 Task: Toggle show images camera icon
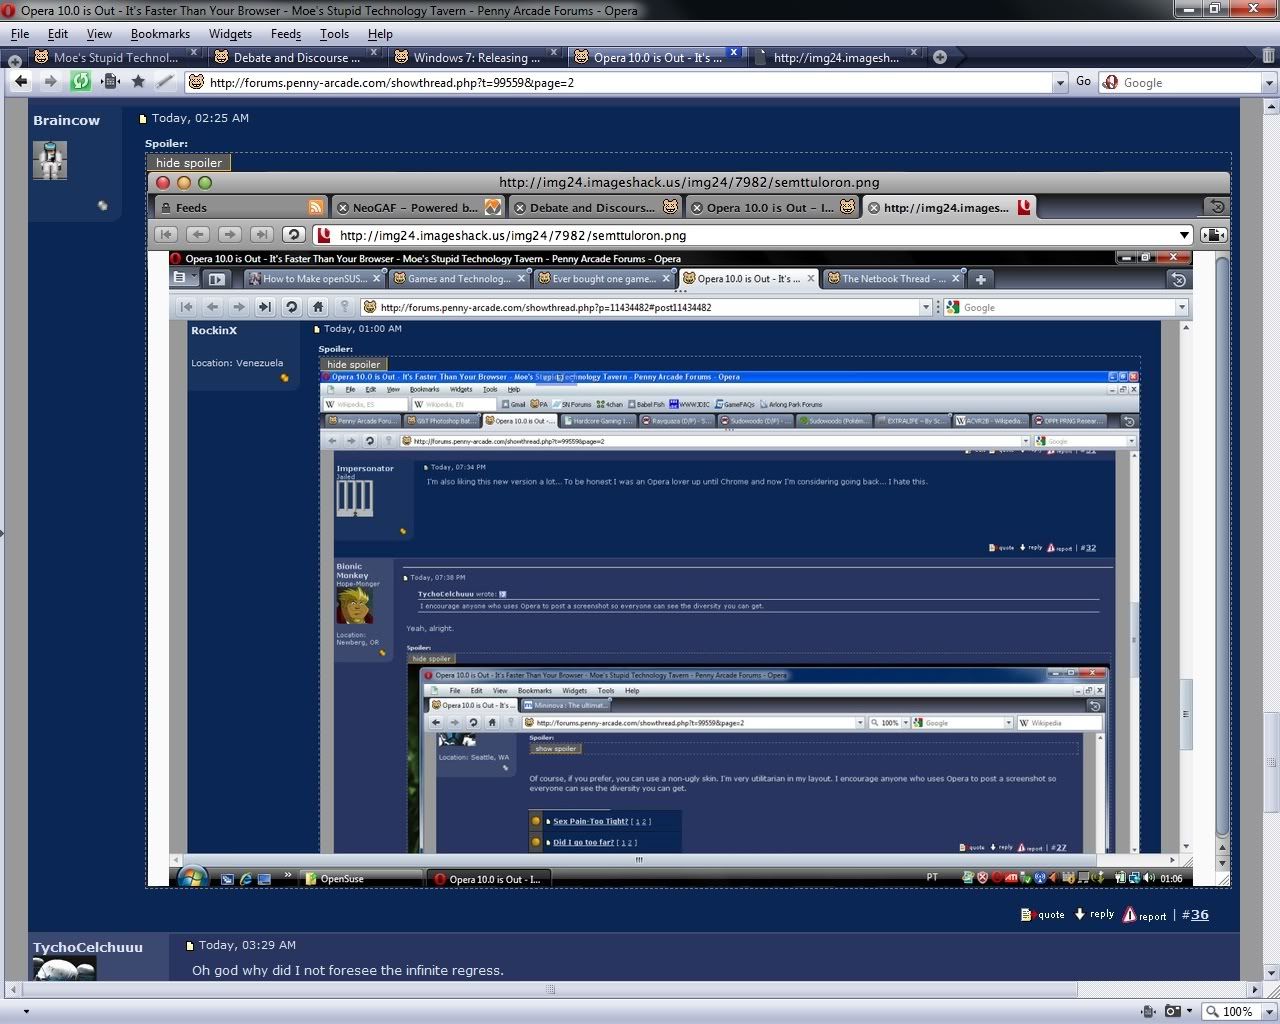tap(1173, 1011)
